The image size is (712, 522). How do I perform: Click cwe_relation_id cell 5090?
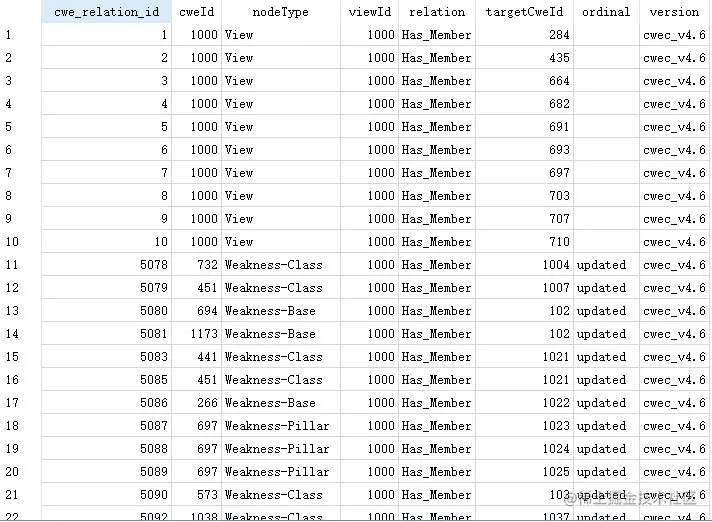[x=106, y=494]
